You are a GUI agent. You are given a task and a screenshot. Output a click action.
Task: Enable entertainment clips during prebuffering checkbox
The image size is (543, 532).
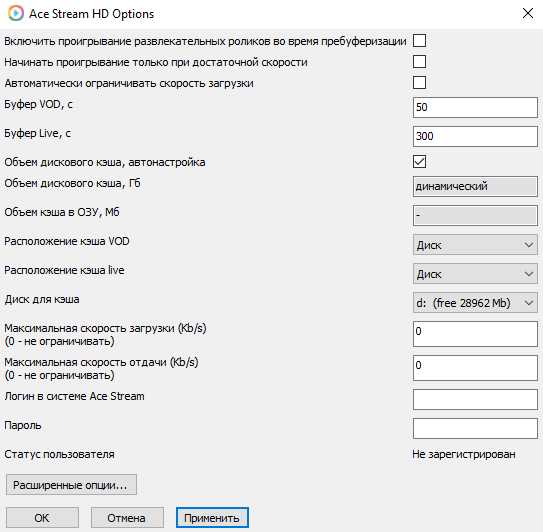click(419, 41)
